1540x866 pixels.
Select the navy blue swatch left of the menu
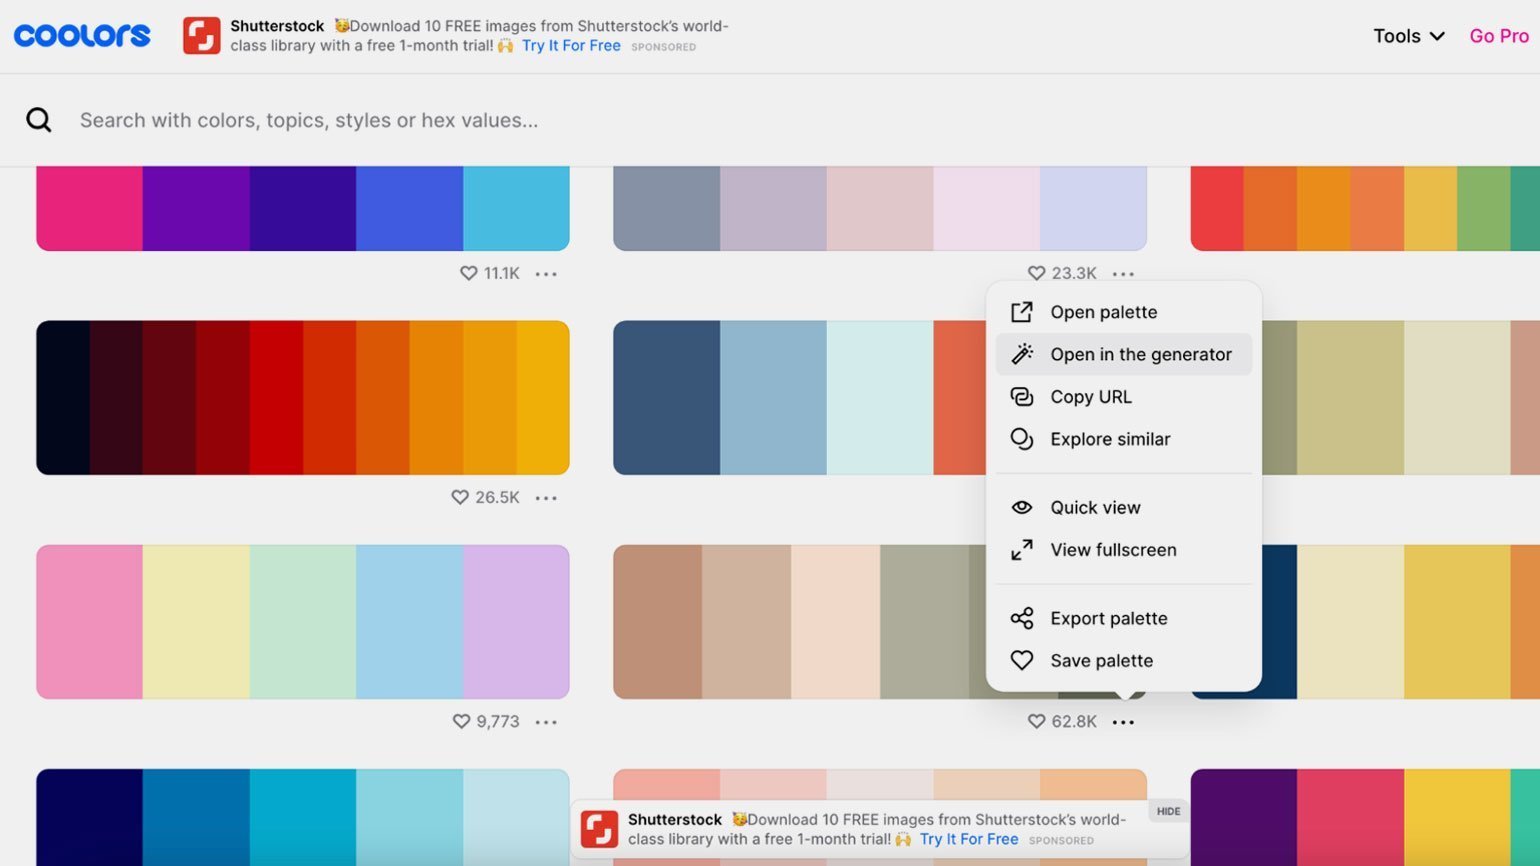tap(666, 397)
